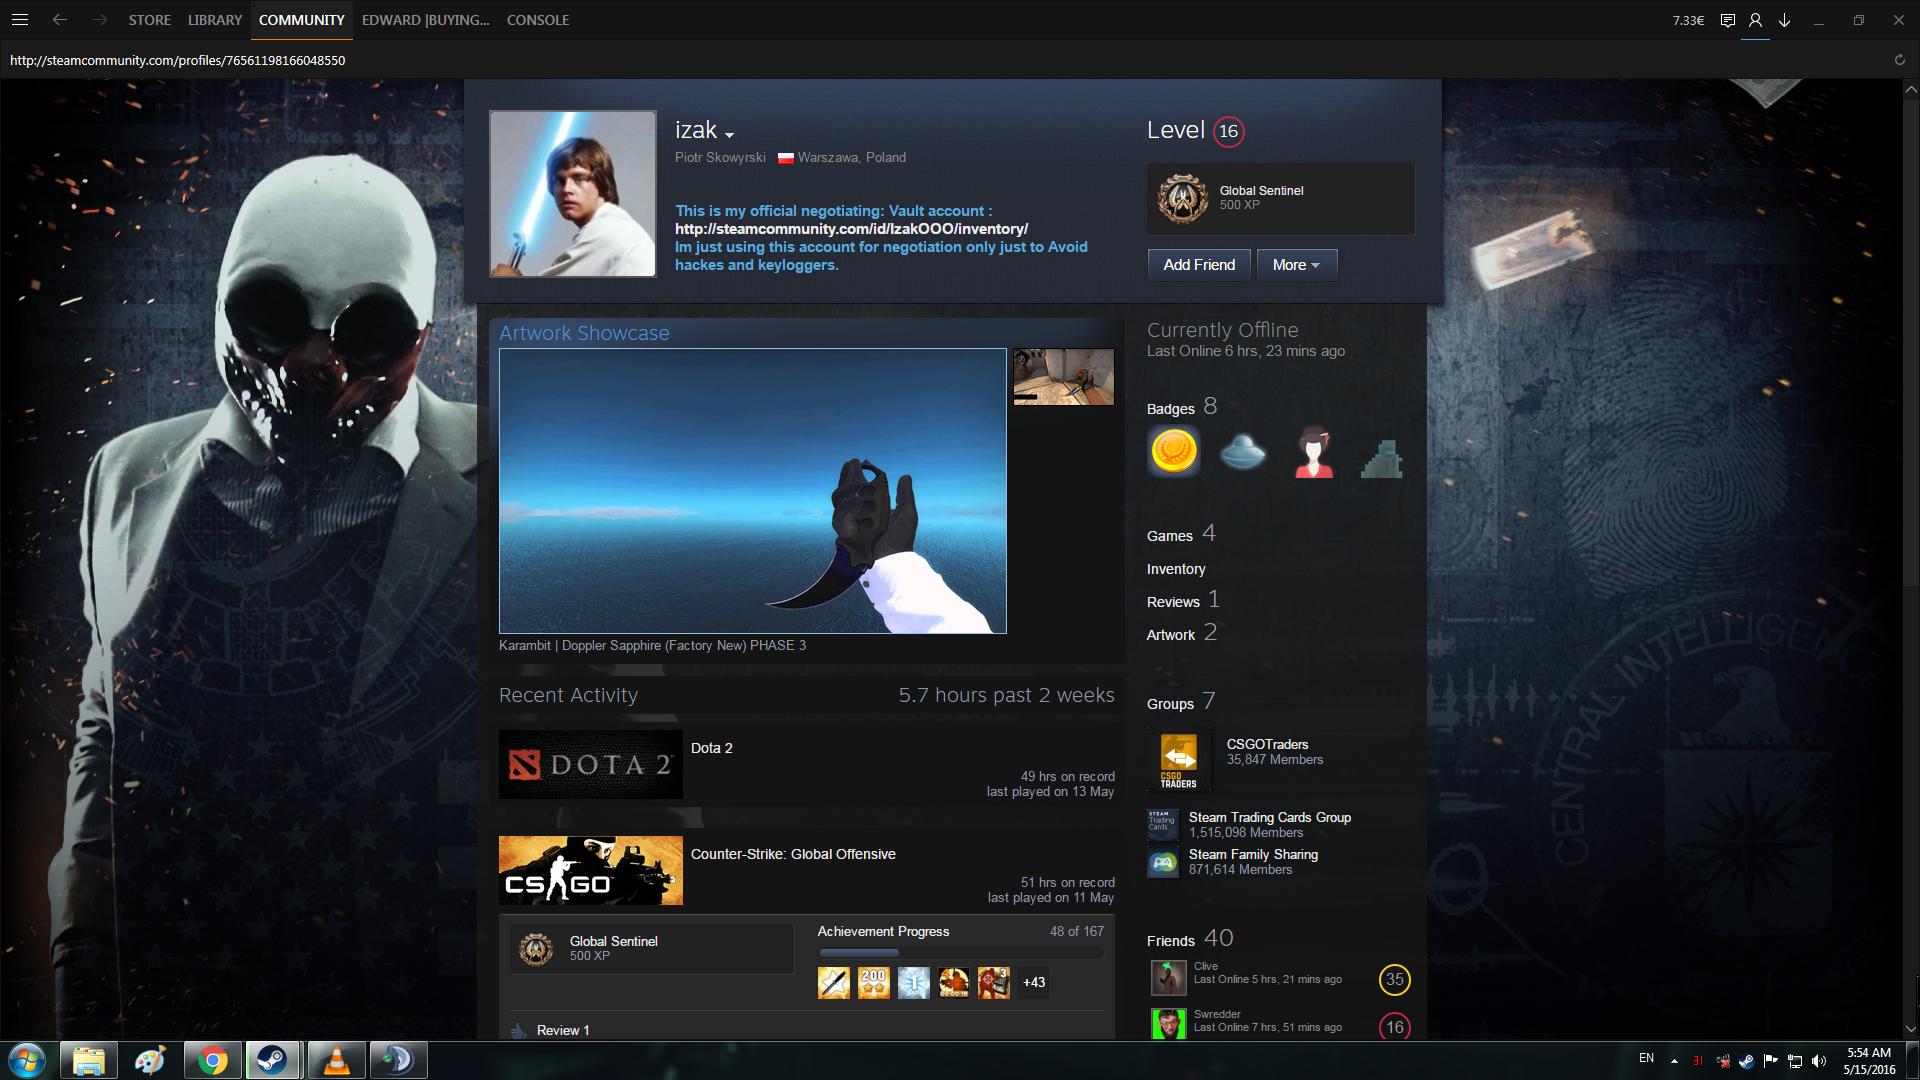Expand the +43 more achievements
Screen dimensions: 1920x1080
[x=1033, y=983]
